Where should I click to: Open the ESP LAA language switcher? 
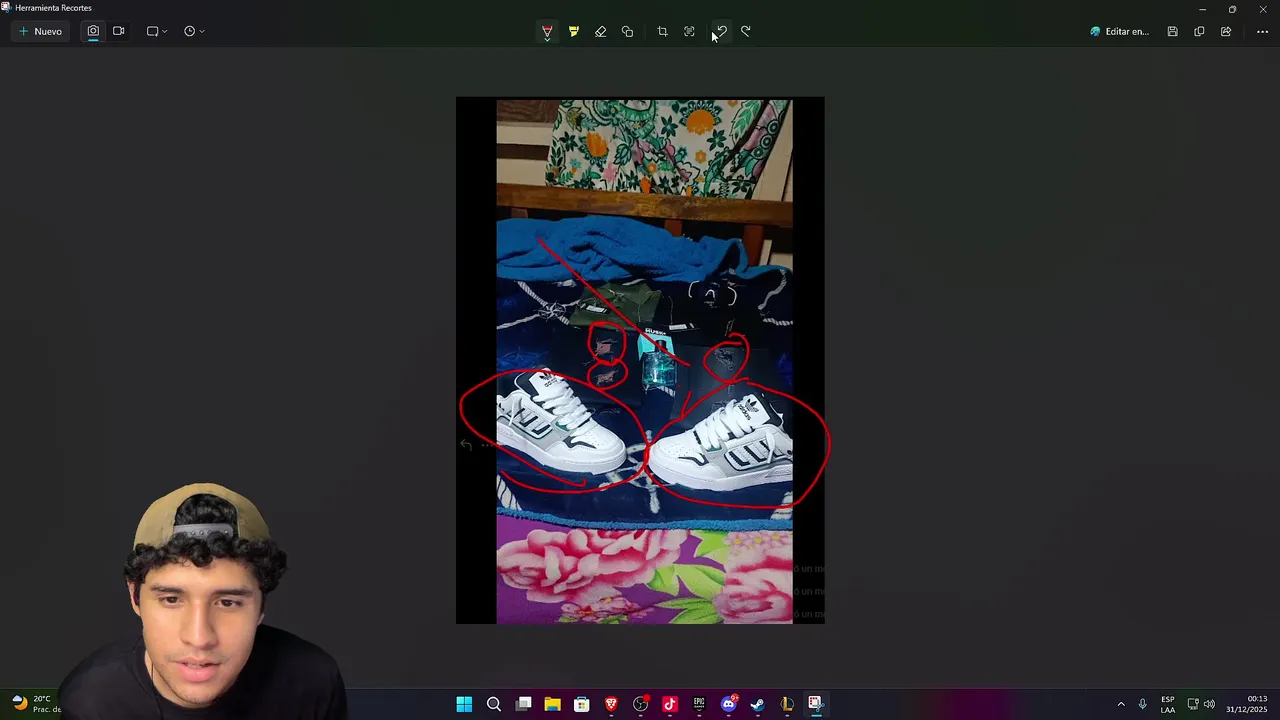[x=1168, y=704]
